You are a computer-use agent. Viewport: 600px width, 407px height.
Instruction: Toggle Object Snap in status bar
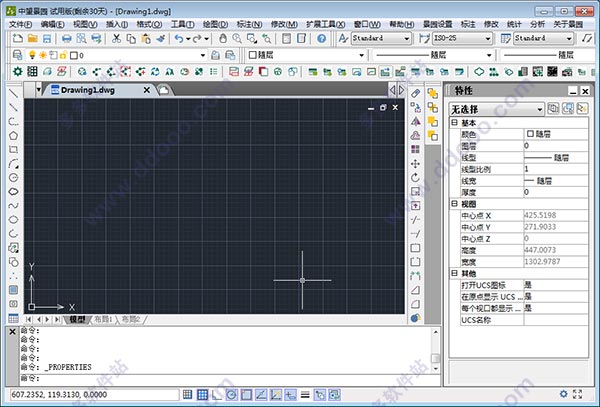pos(246,394)
